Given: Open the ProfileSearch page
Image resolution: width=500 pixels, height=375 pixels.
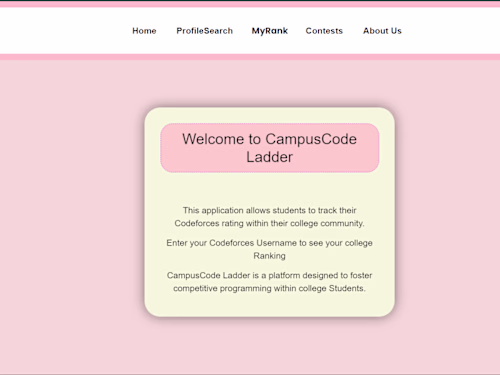Looking at the screenshot, I should click(204, 31).
